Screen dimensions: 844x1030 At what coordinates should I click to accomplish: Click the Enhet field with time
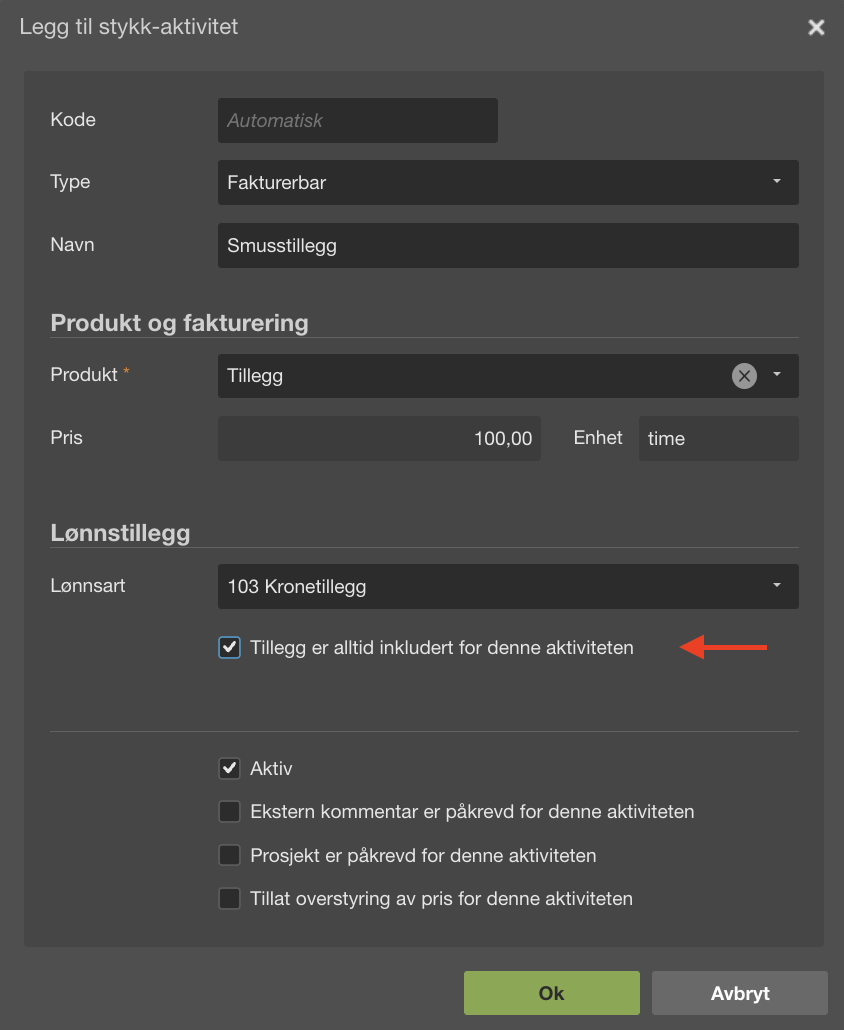click(x=719, y=438)
